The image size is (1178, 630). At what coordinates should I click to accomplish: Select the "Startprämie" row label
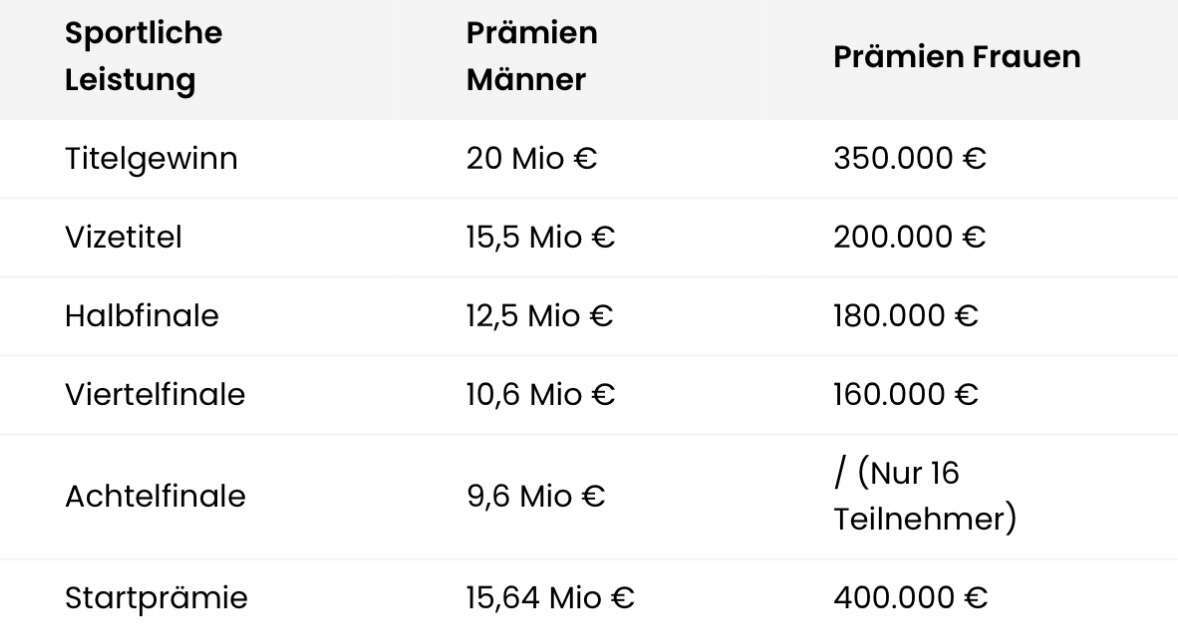pos(155,599)
